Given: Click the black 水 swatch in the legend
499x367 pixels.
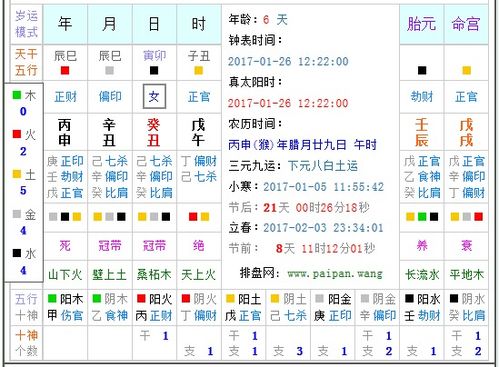Looking at the screenshot, I should pyautogui.click(x=17, y=253).
